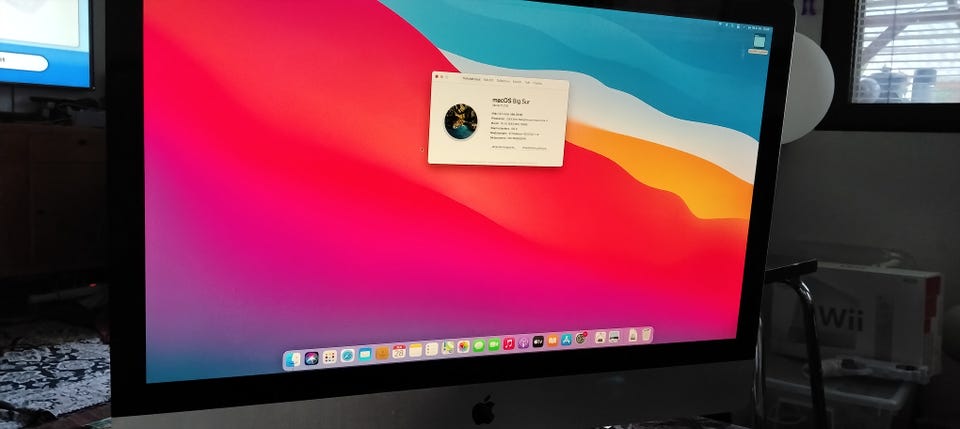Open the Notes app in the Dock
960x429 pixels.
pos(416,351)
